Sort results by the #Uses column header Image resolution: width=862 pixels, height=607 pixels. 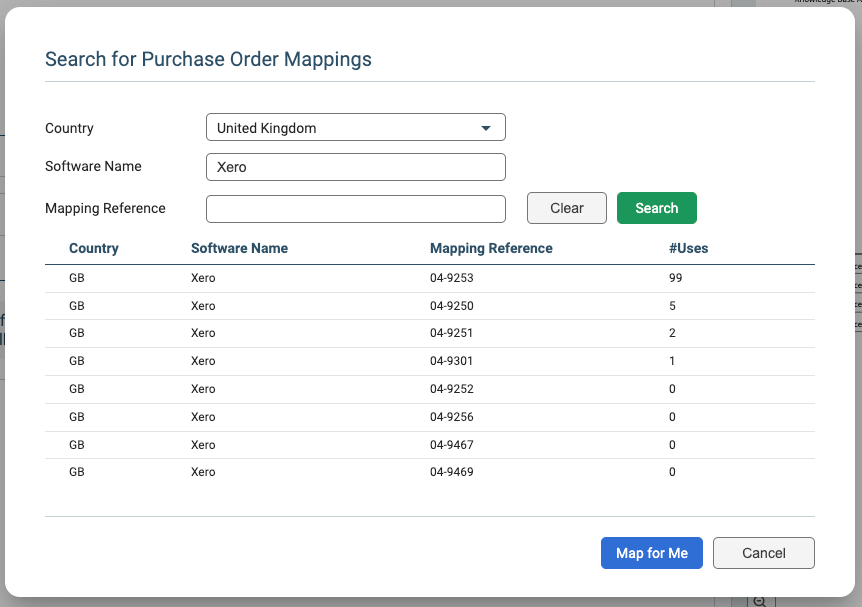(x=690, y=248)
